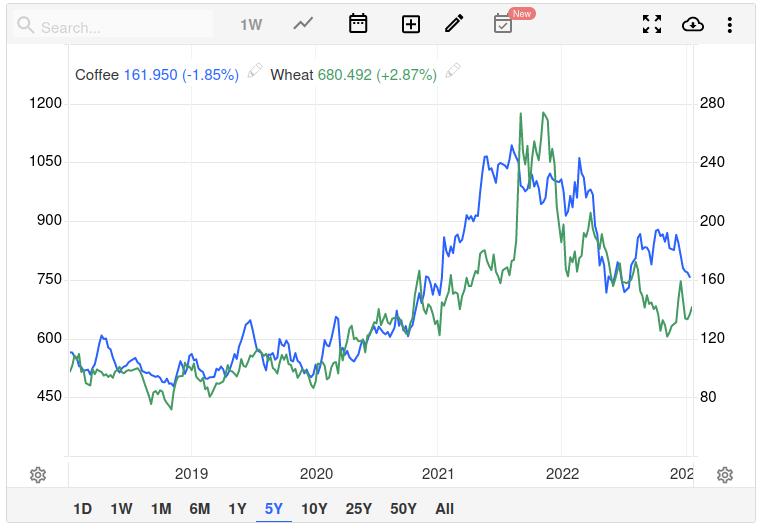
Task: Open left axis settings gear
Action: 38,475
